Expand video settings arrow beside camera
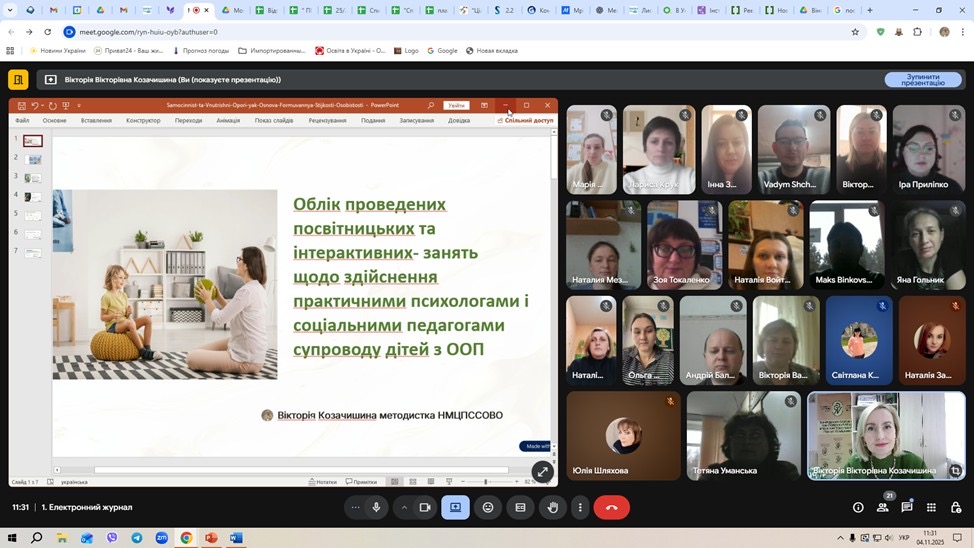This screenshot has width=974, height=548. click(404, 507)
